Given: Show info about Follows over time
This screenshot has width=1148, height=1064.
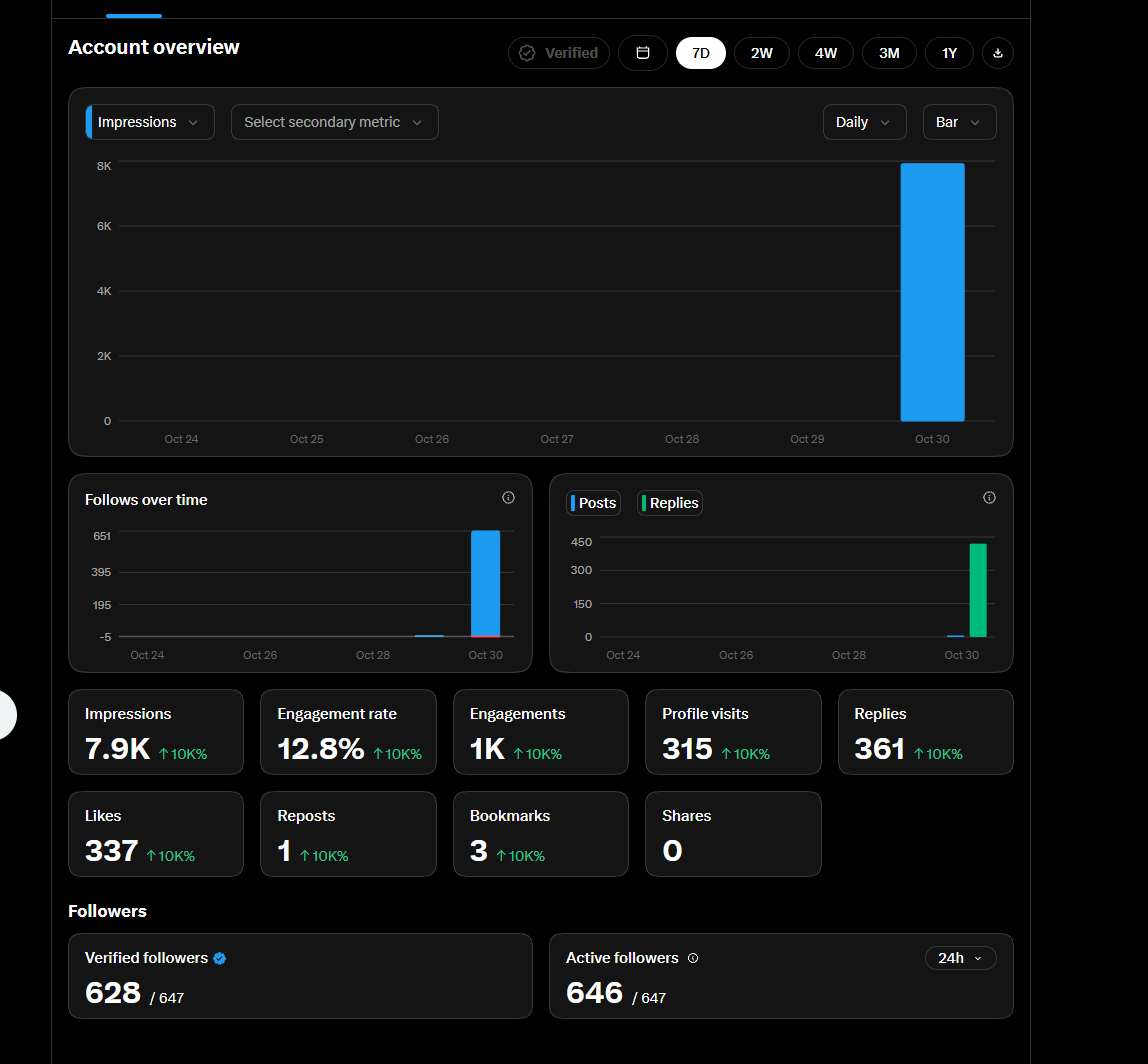Looking at the screenshot, I should pos(508,498).
